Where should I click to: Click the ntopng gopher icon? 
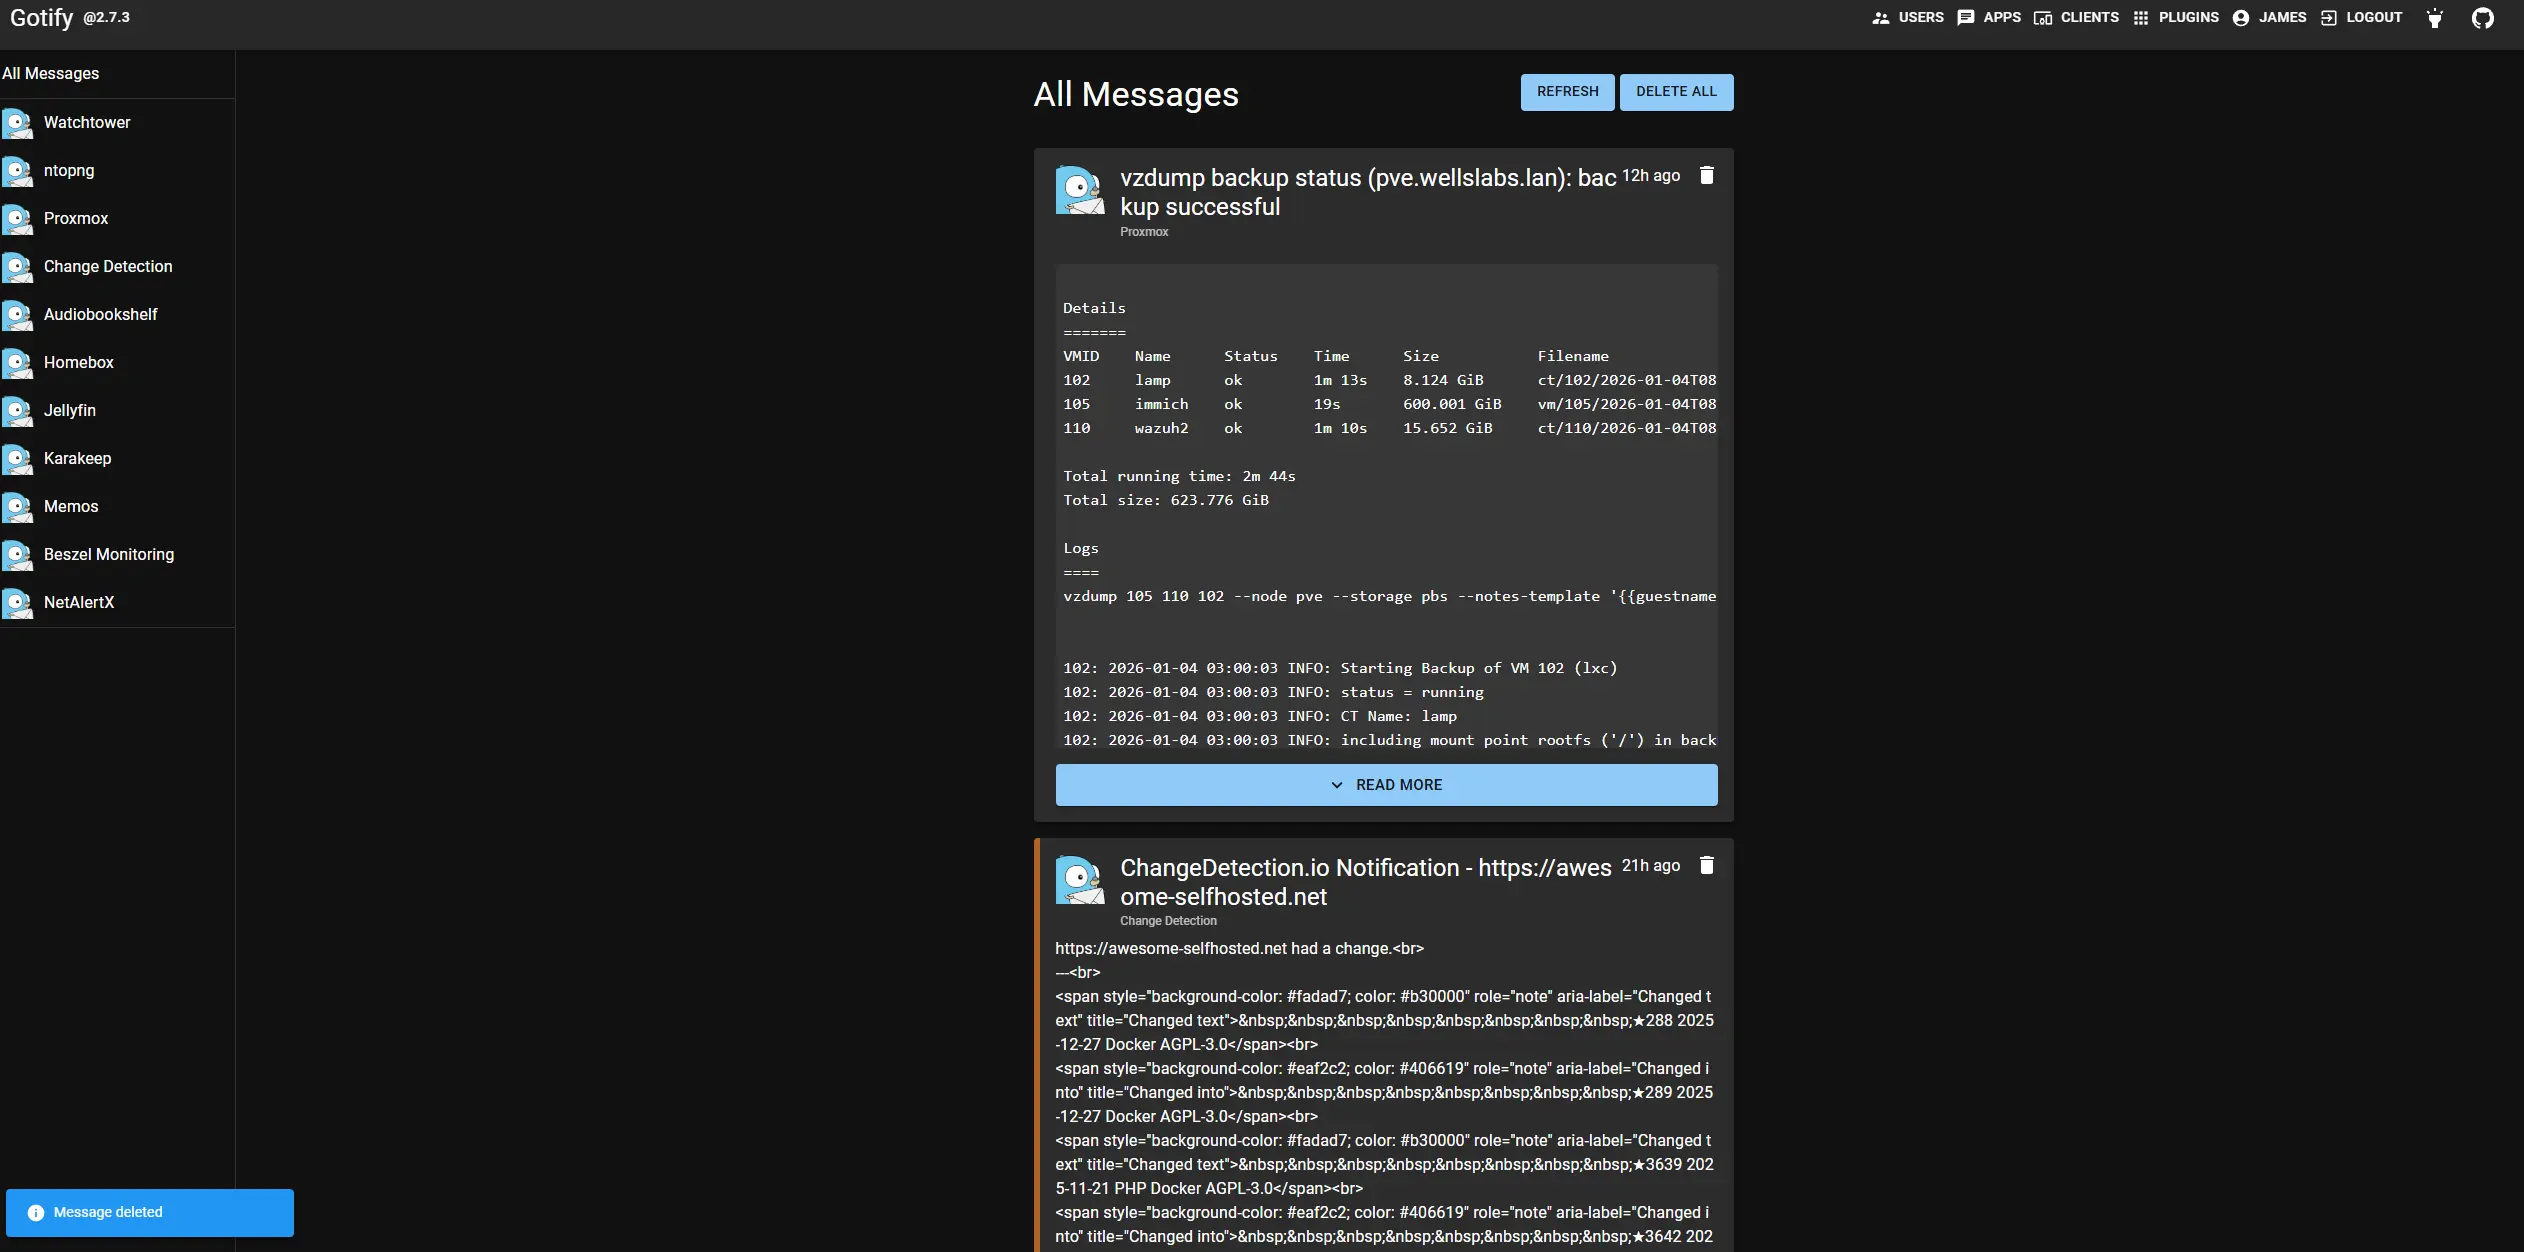[x=17, y=171]
